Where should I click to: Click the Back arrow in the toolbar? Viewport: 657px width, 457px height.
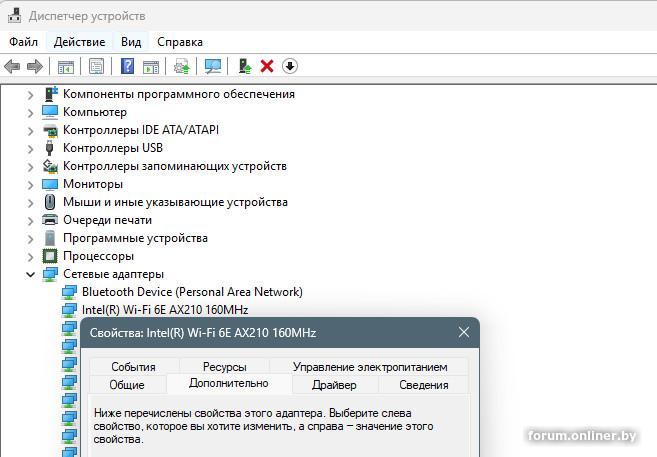(x=12, y=66)
